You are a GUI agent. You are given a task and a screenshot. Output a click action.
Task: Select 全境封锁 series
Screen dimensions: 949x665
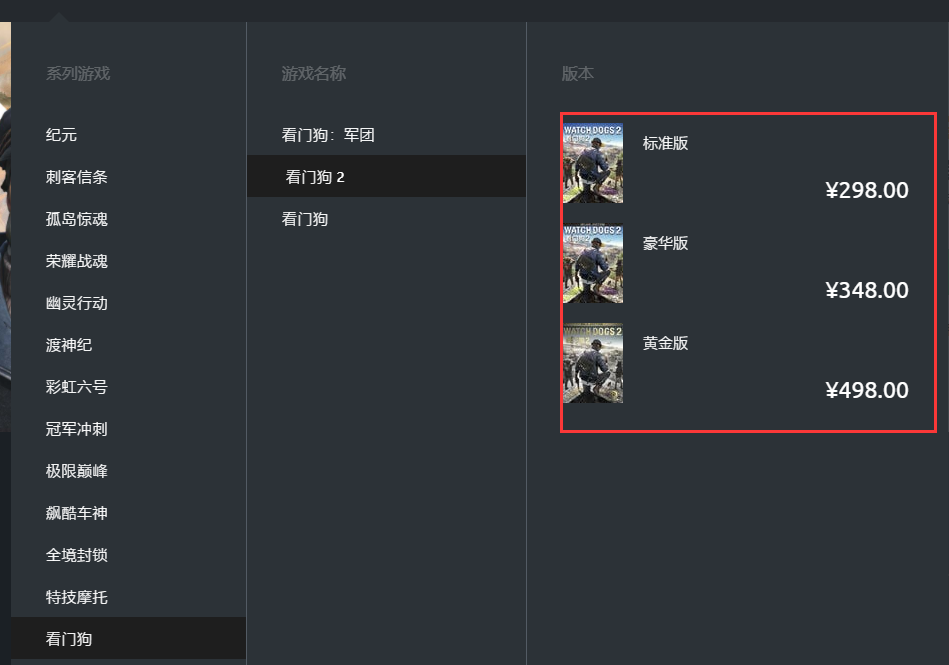pos(77,555)
